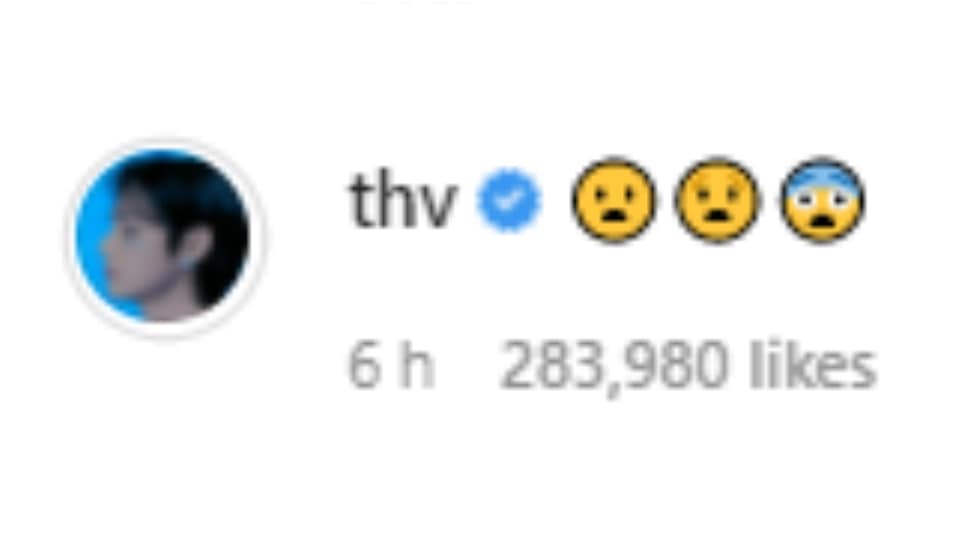Viewport: 960px width, 540px height.
Task: Tap the blue-background avatar of the commenter
Action: [165, 238]
